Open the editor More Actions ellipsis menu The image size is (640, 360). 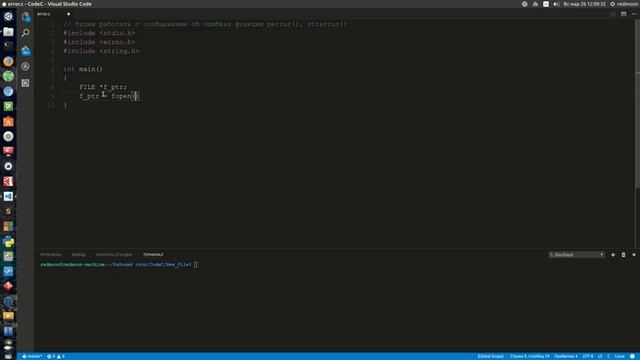(x=634, y=14)
